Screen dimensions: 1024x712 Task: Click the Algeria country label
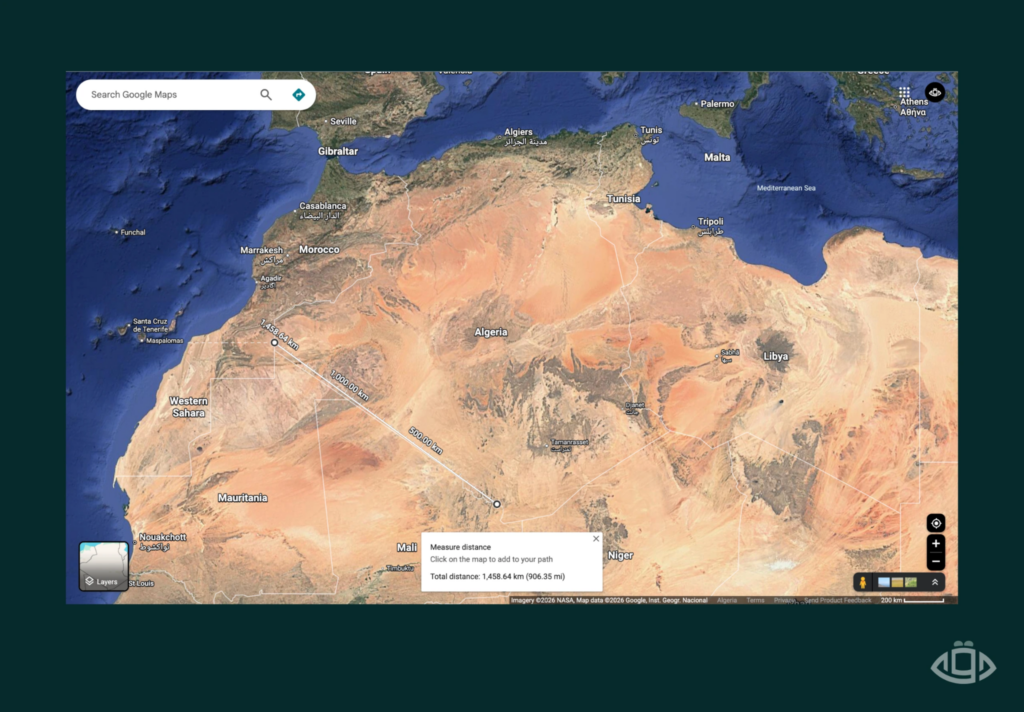[490, 332]
